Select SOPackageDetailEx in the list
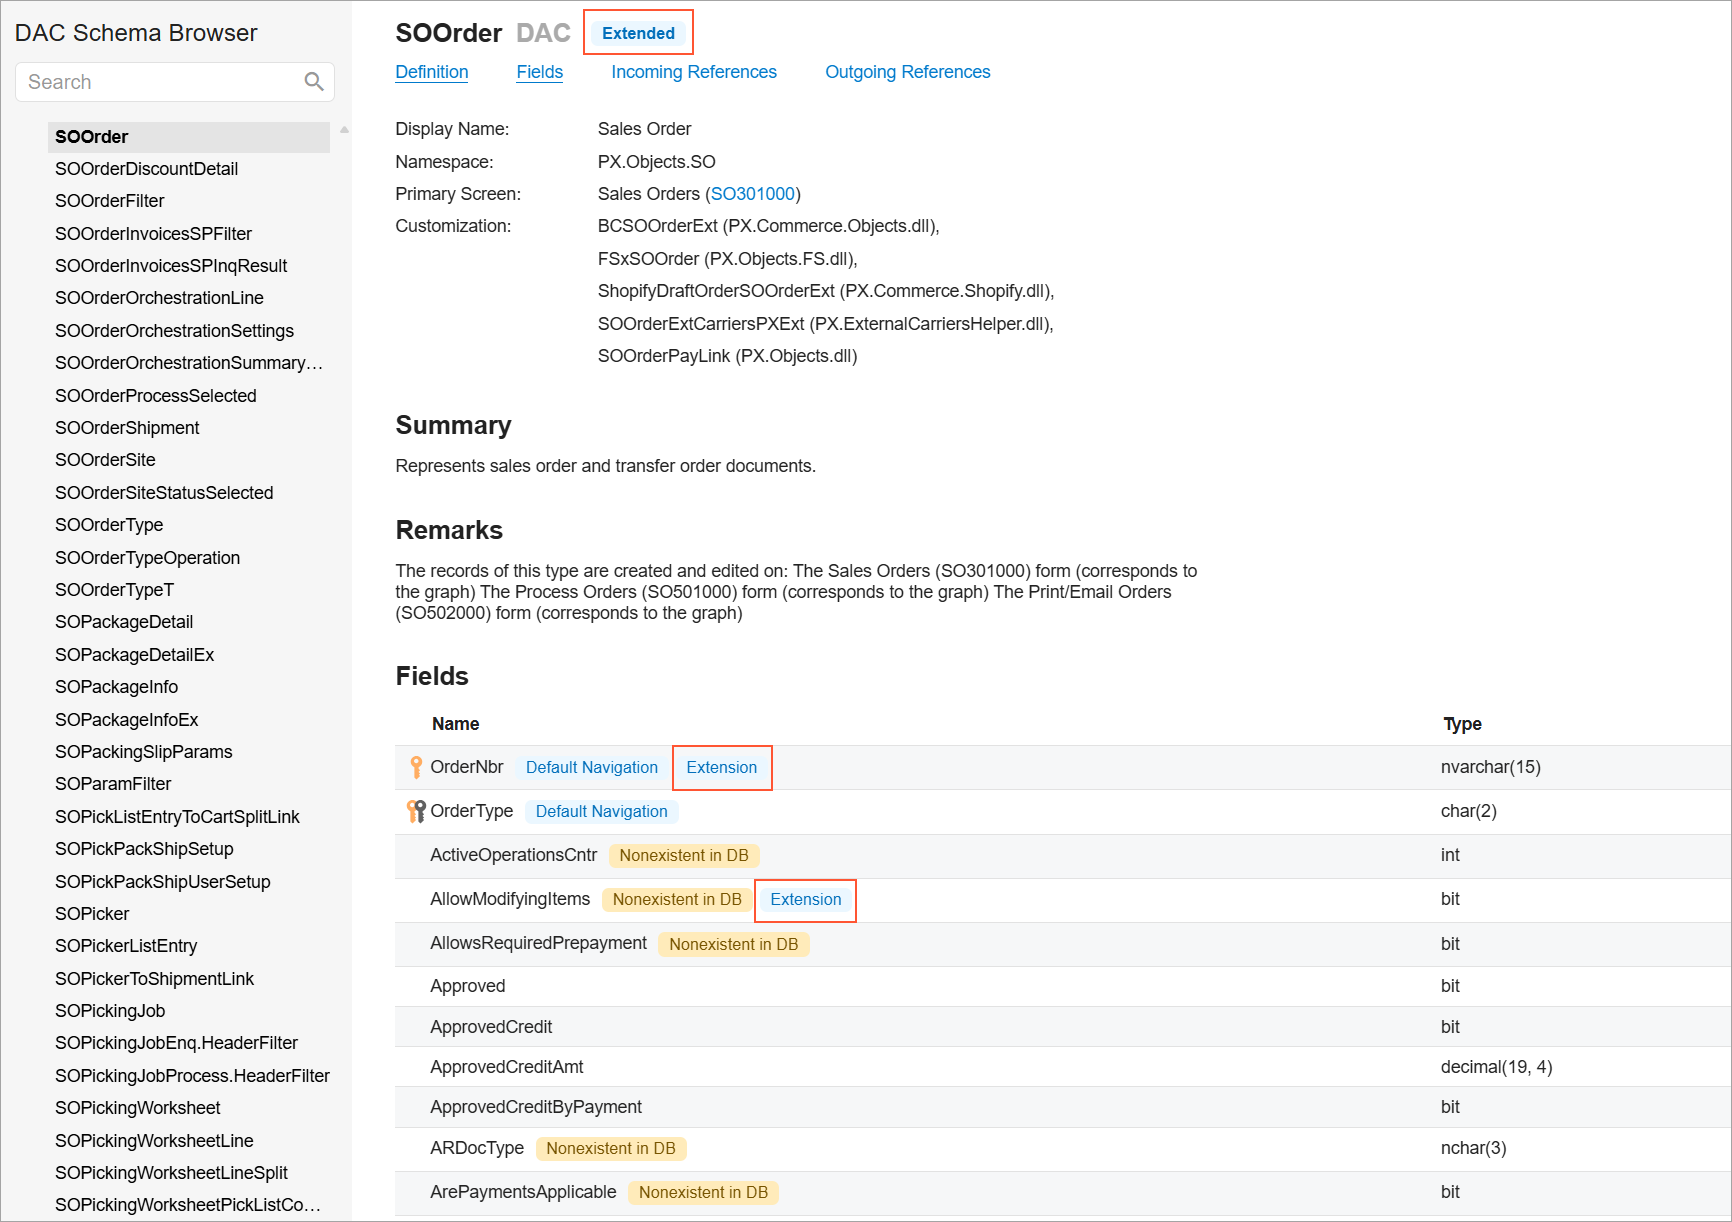The height and width of the screenshot is (1222, 1732). click(135, 655)
